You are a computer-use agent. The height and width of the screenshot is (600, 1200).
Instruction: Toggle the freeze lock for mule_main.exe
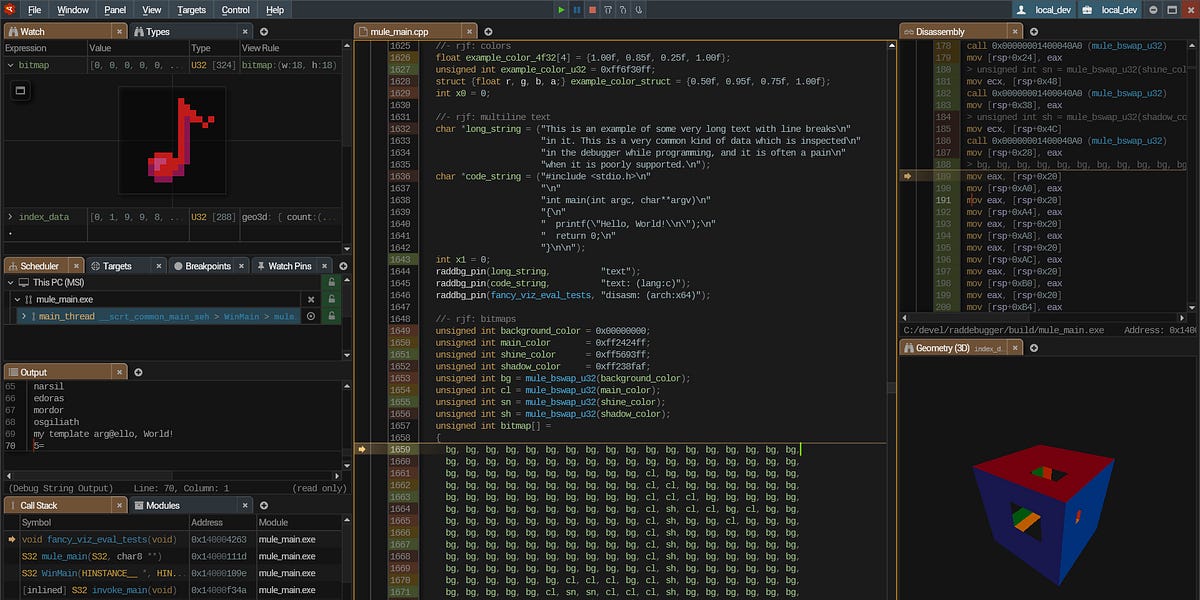332,298
